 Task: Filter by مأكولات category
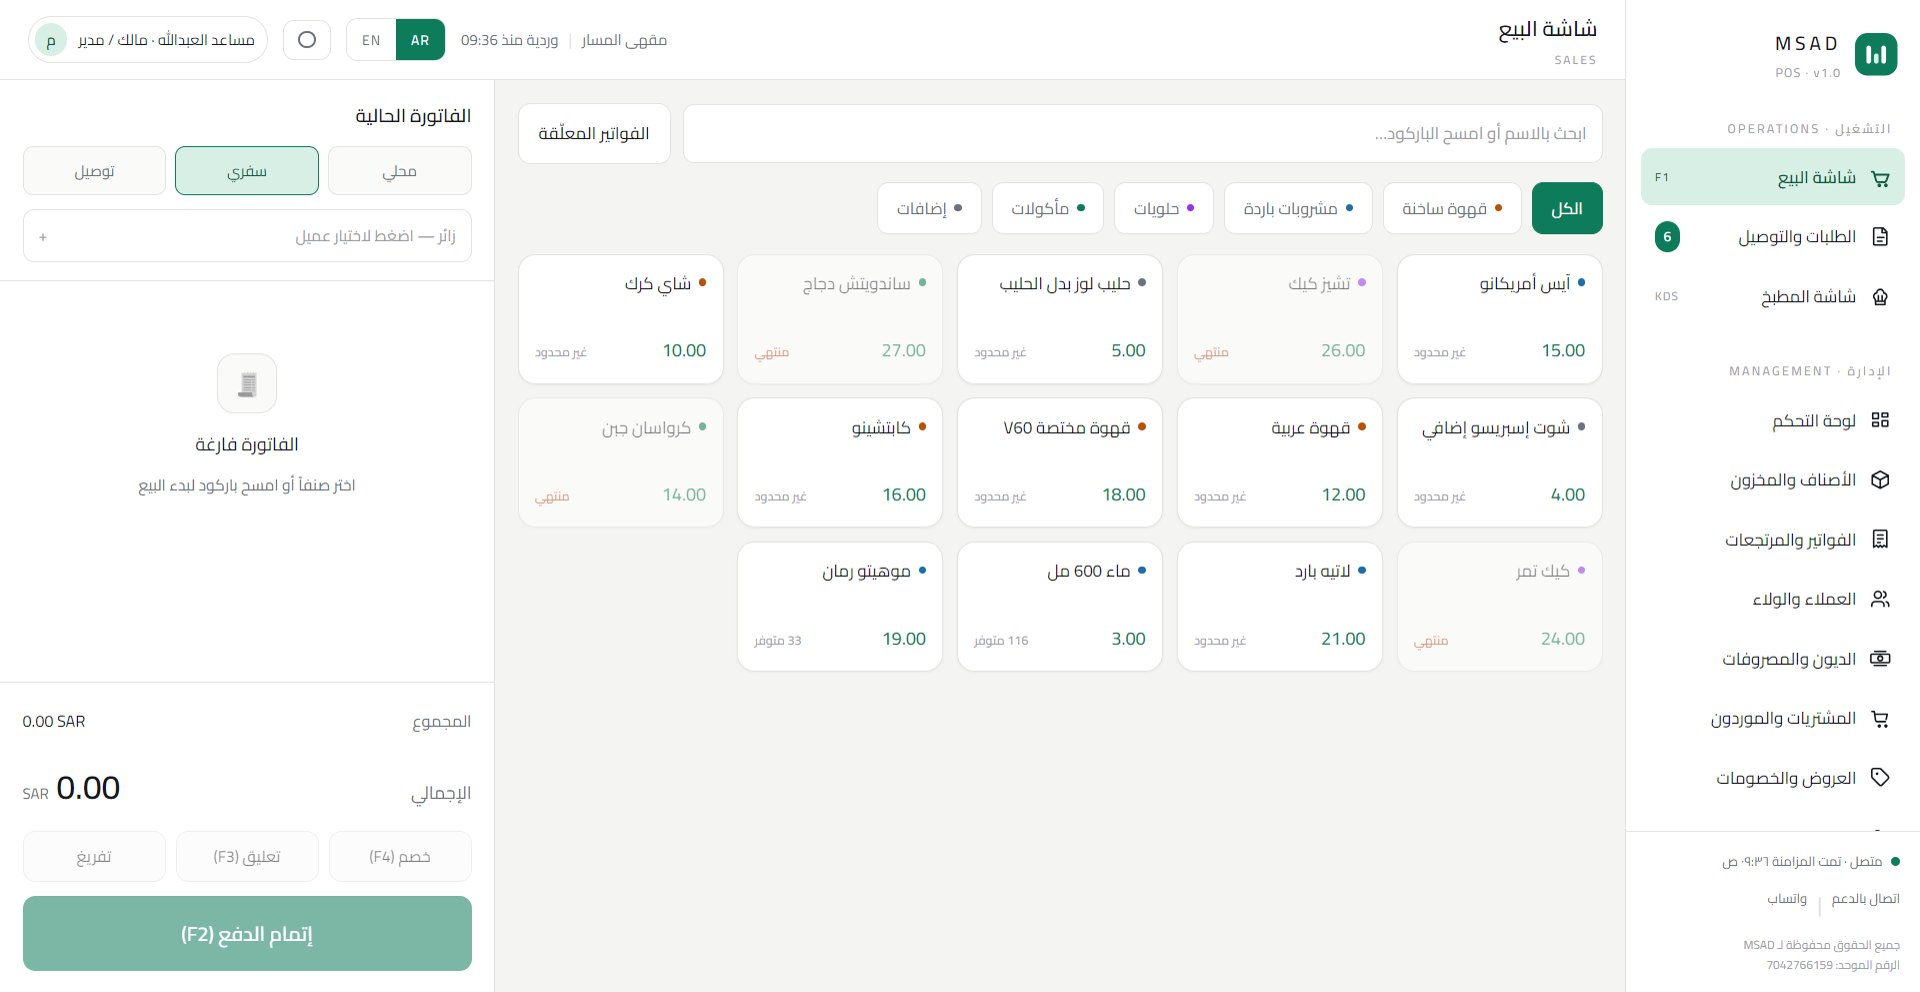click(x=1048, y=208)
